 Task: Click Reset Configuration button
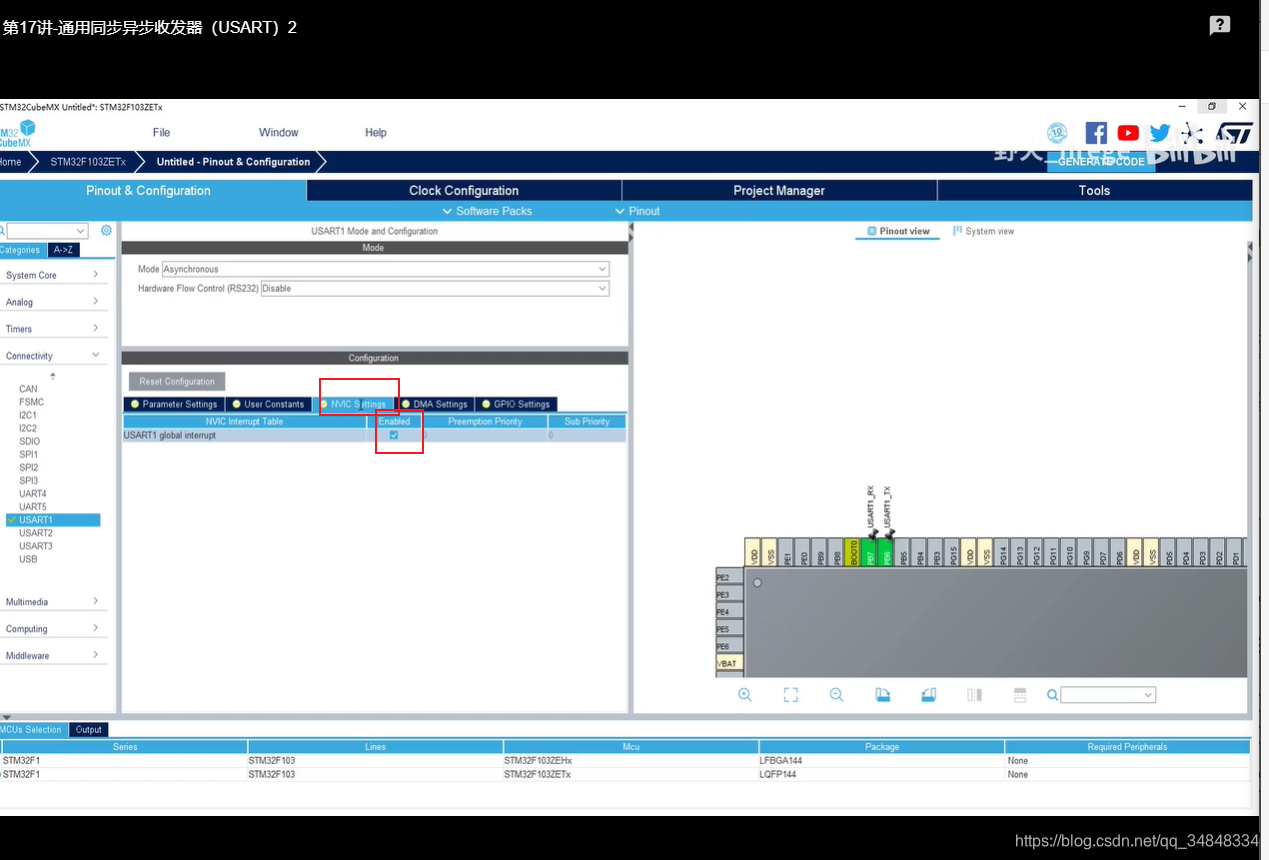tap(177, 381)
